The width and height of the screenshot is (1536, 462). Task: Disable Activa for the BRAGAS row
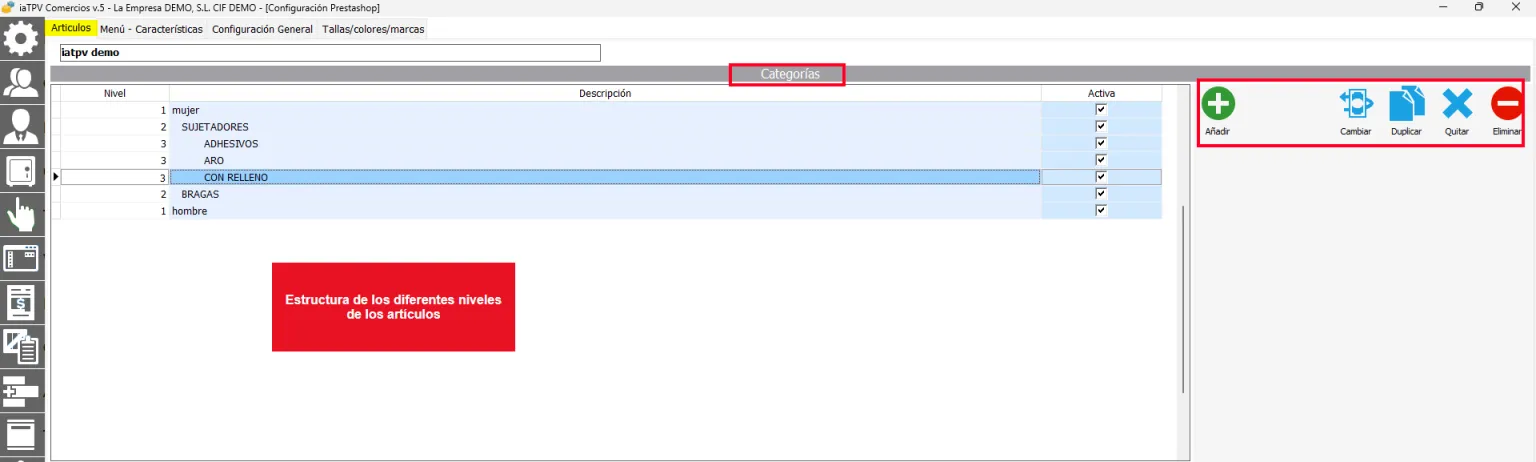coord(1101,194)
